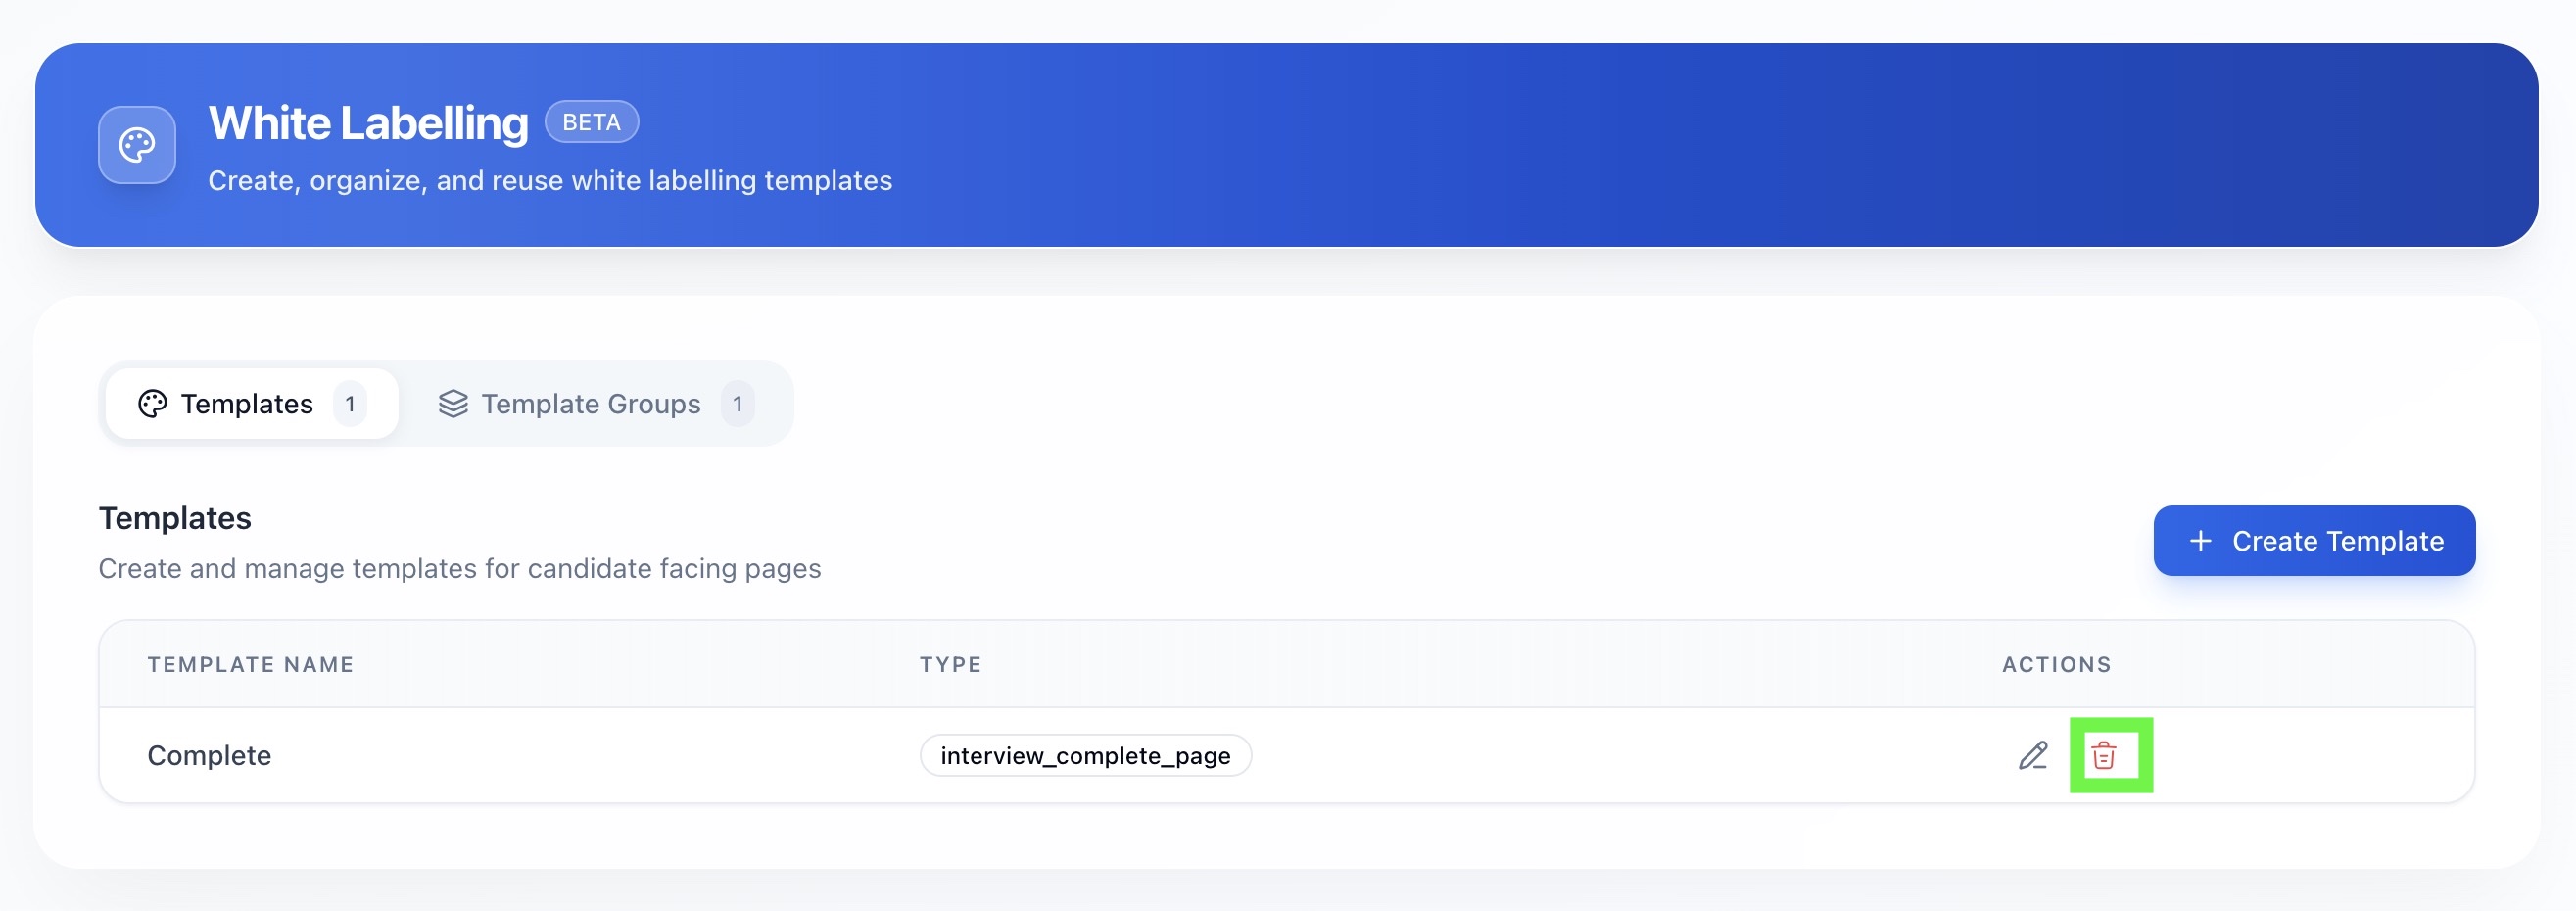The width and height of the screenshot is (2576, 911).
Task: Click the Templates tab count badge
Action: tap(350, 404)
